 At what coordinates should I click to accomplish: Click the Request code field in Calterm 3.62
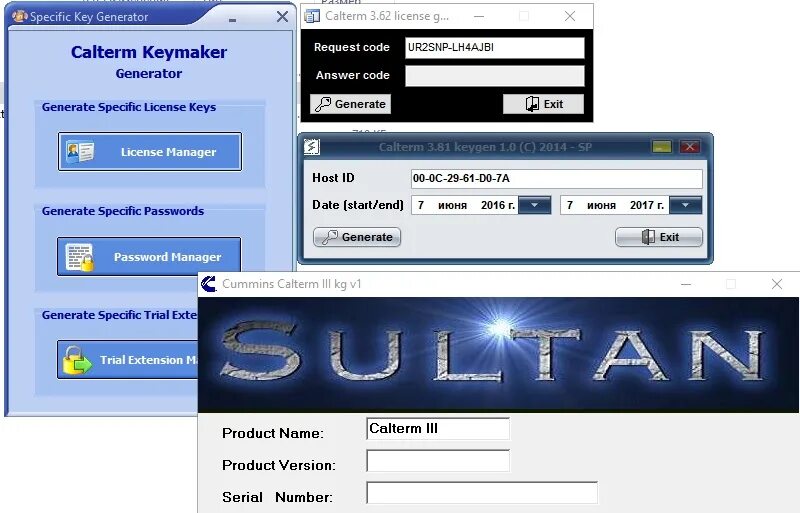click(494, 47)
